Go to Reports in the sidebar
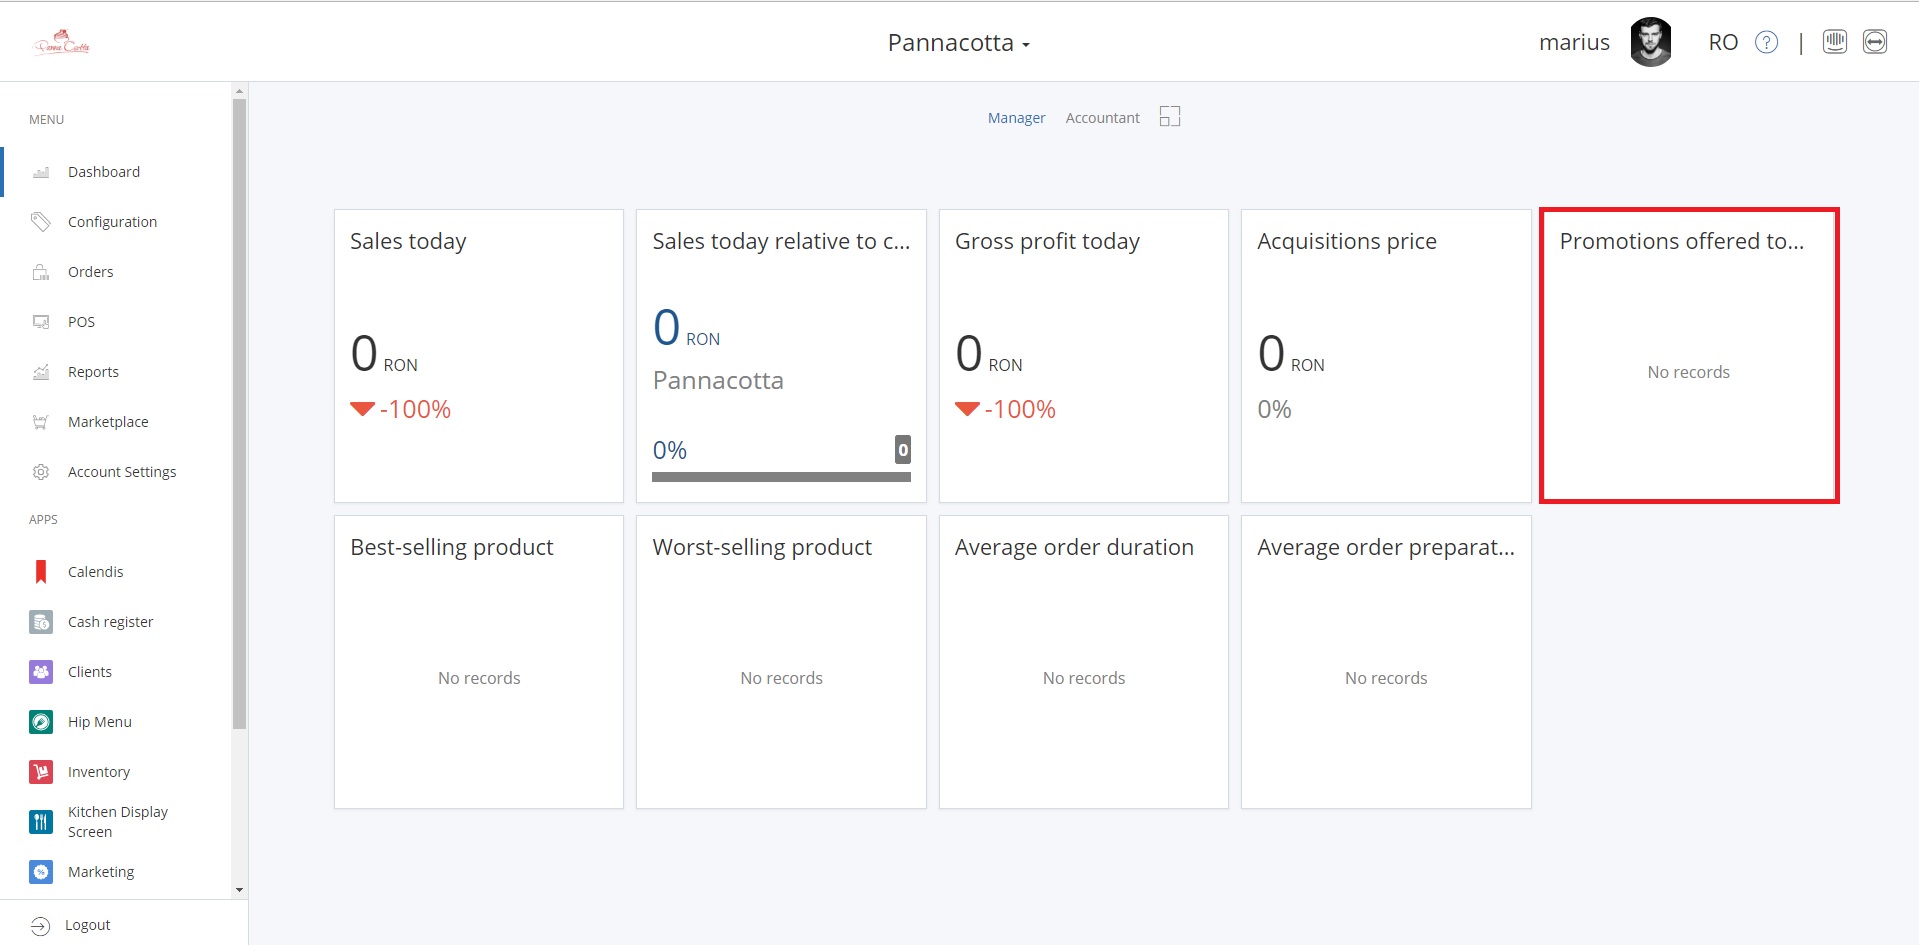This screenshot has width=1920, height=946. tap(93, 372)
